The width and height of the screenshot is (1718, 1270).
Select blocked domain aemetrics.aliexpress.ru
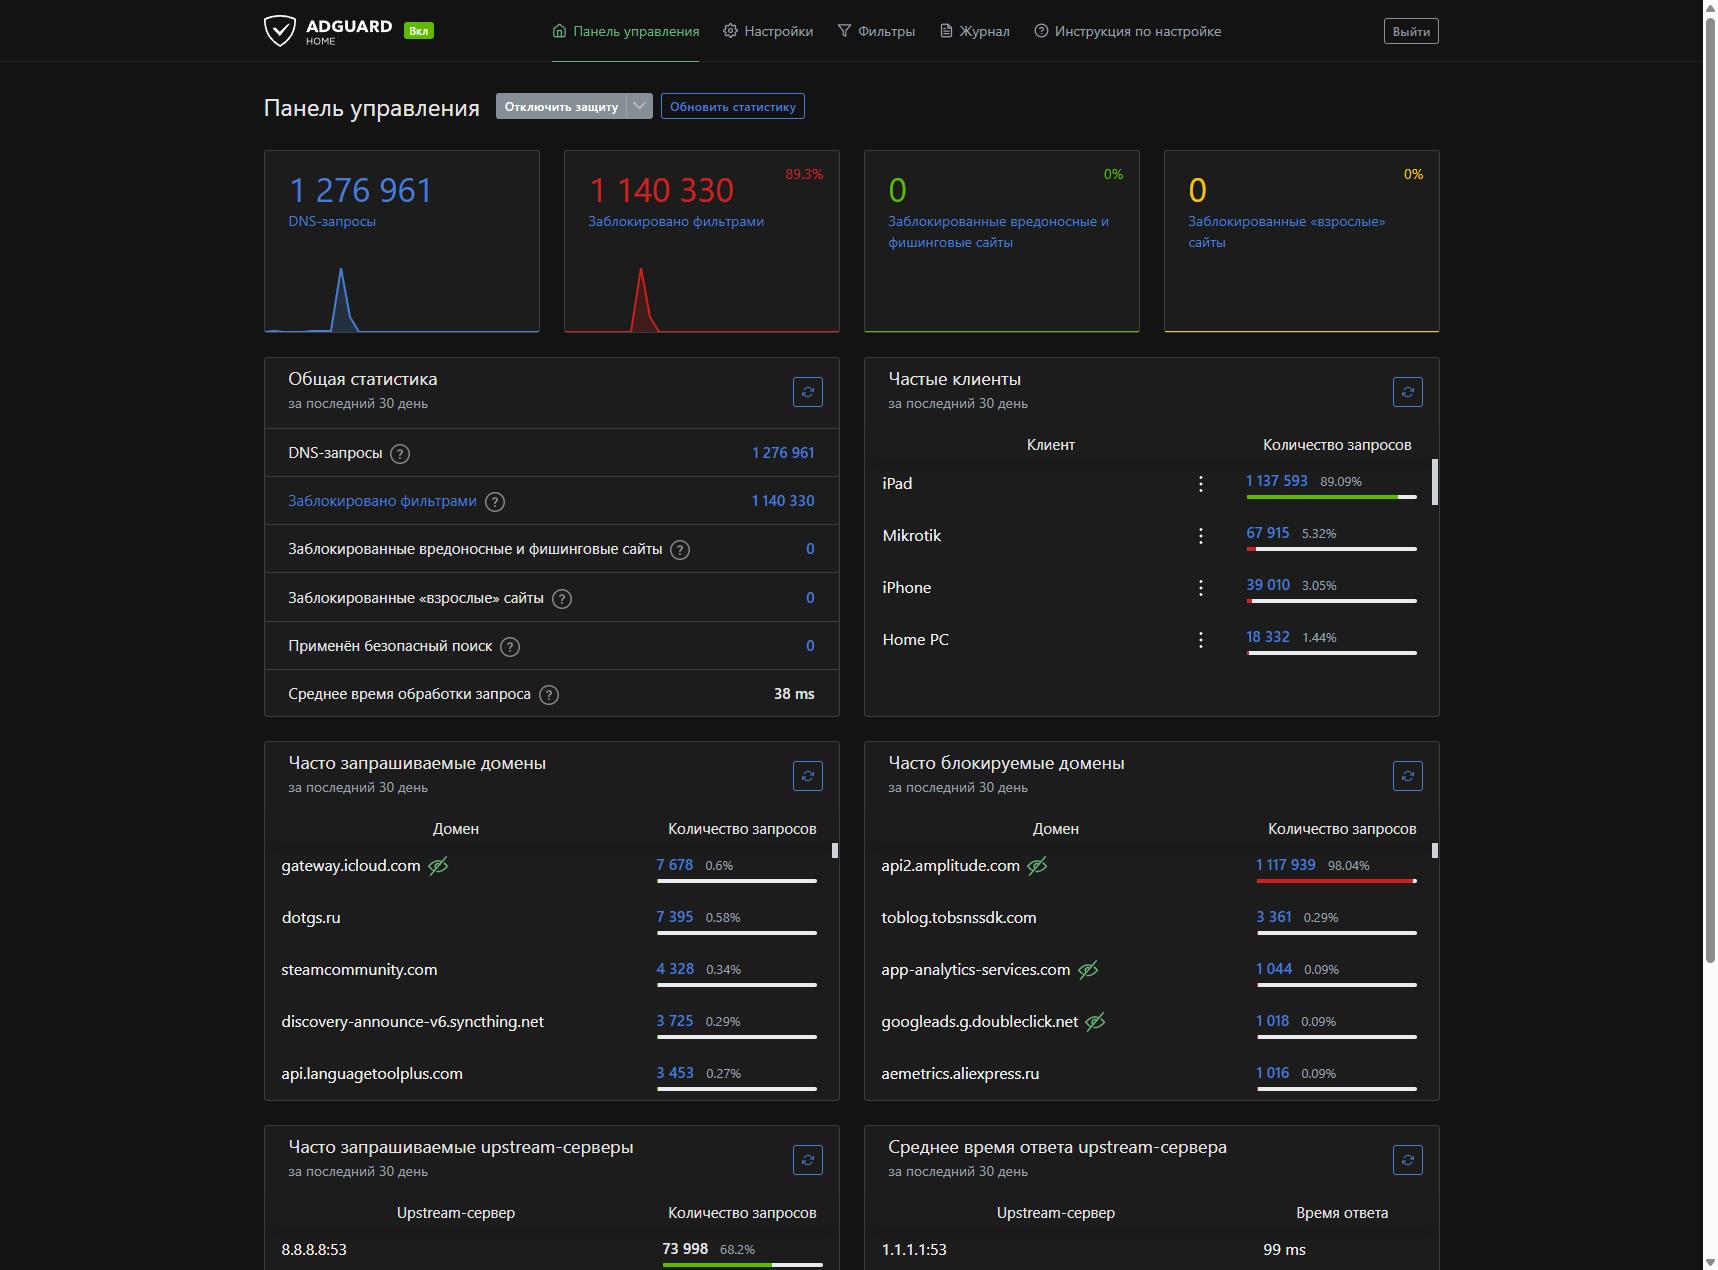(960, 1074)
